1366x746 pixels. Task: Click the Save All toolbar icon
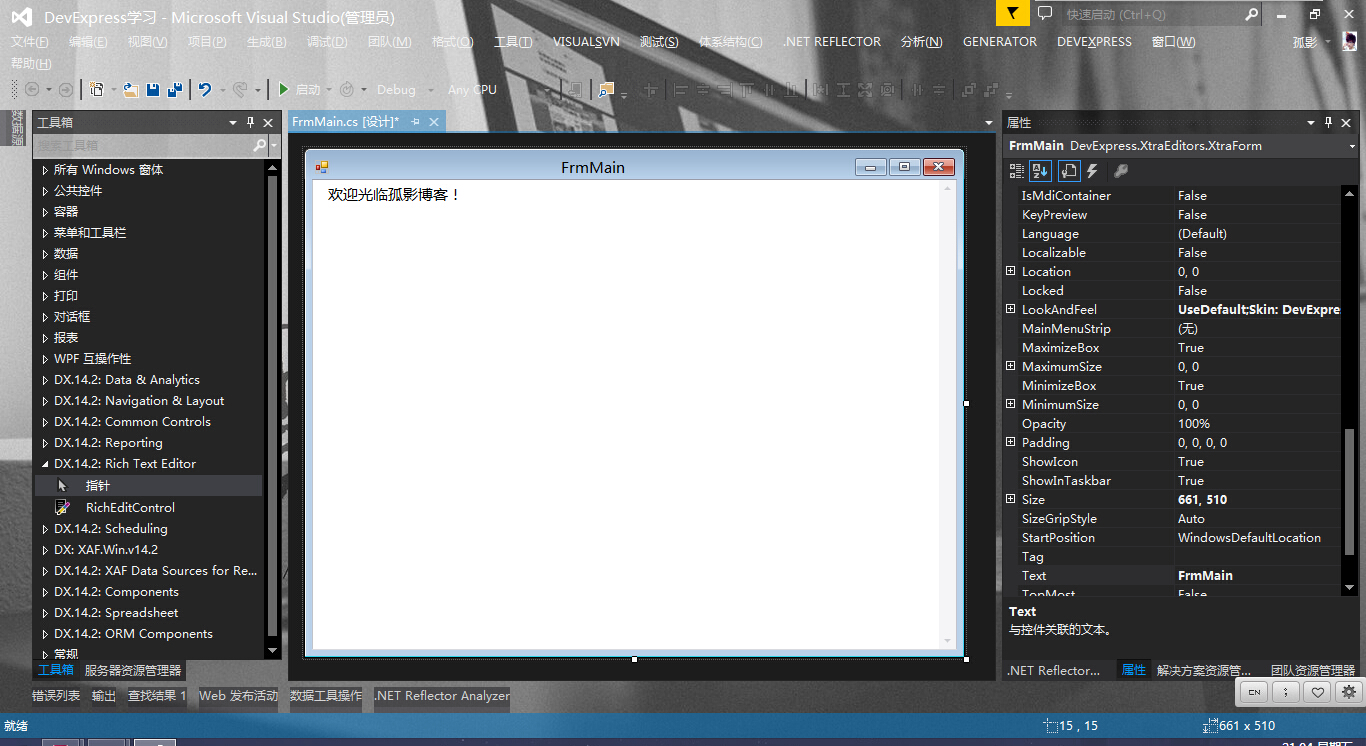tap(175, 89)
